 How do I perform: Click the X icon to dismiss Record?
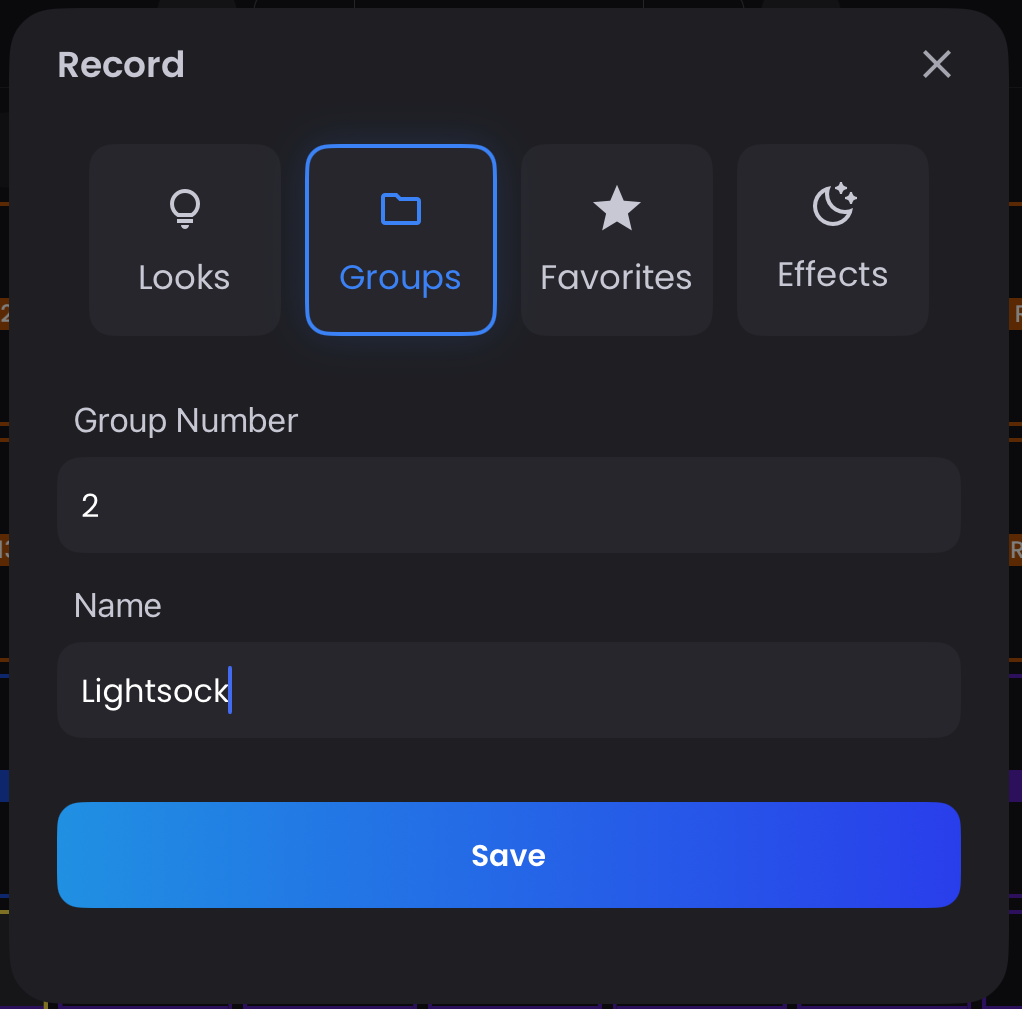(936, 64)
